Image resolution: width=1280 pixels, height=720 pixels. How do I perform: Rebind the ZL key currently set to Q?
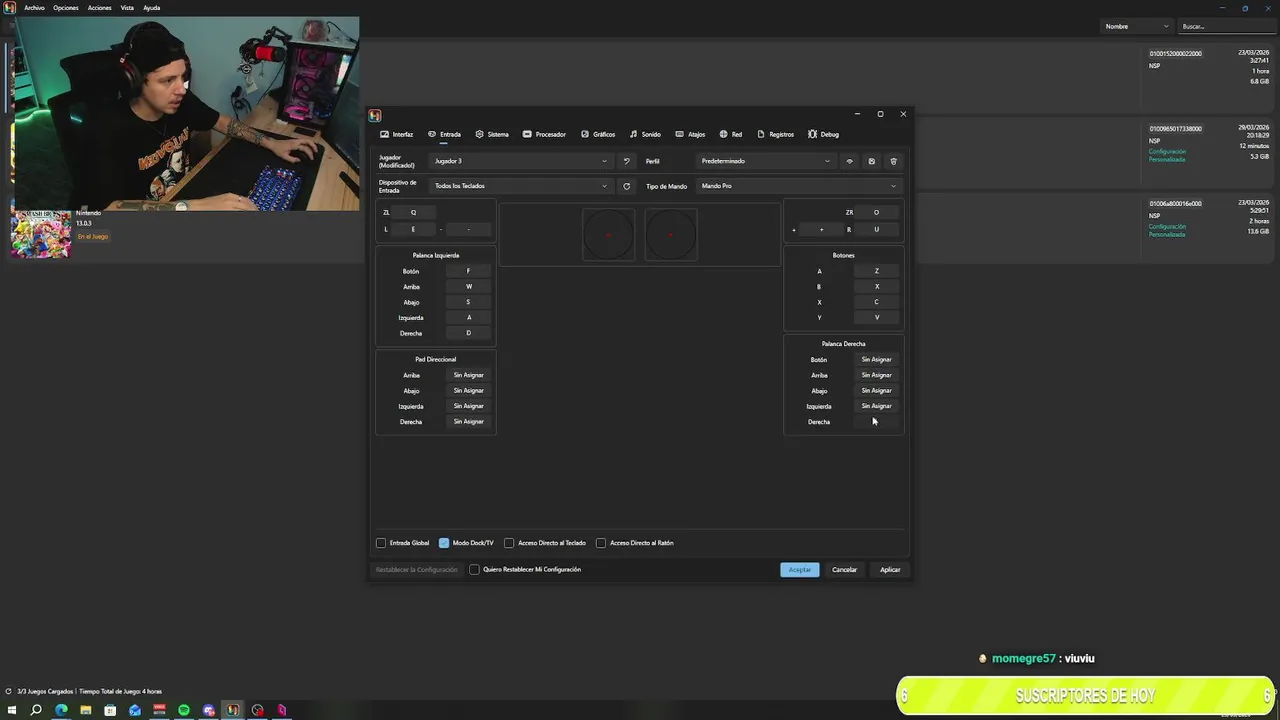(414, 212)
